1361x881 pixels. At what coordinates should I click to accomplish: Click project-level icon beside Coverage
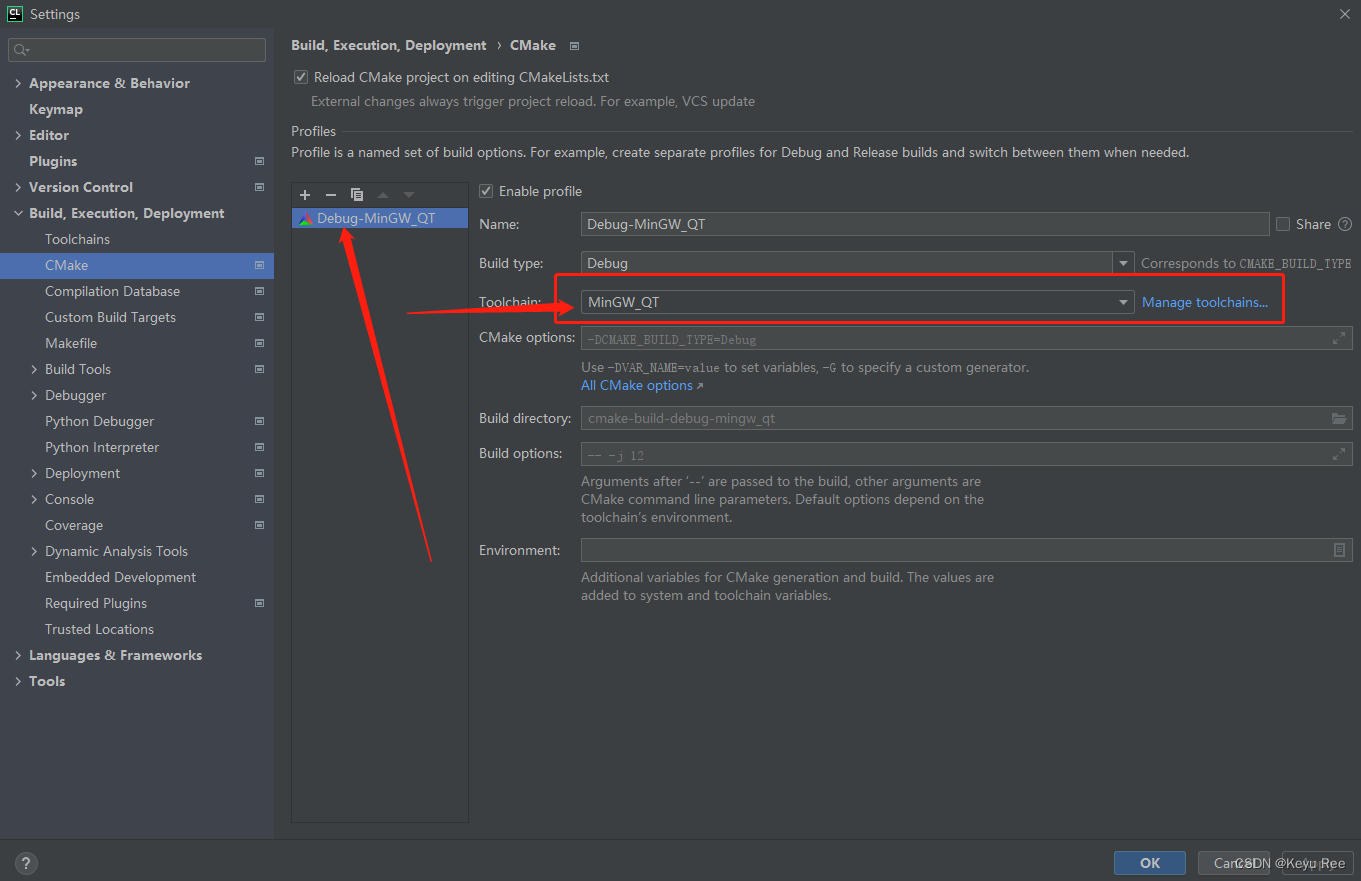pyautogui.click(x=259, y=525)
